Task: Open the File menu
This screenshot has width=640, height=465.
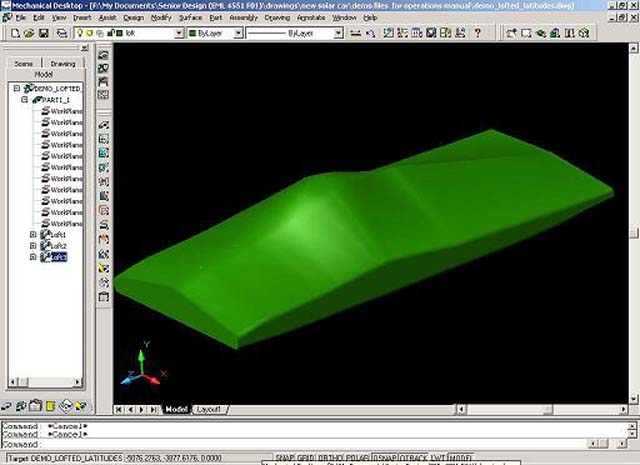Action: coord(21,18)
